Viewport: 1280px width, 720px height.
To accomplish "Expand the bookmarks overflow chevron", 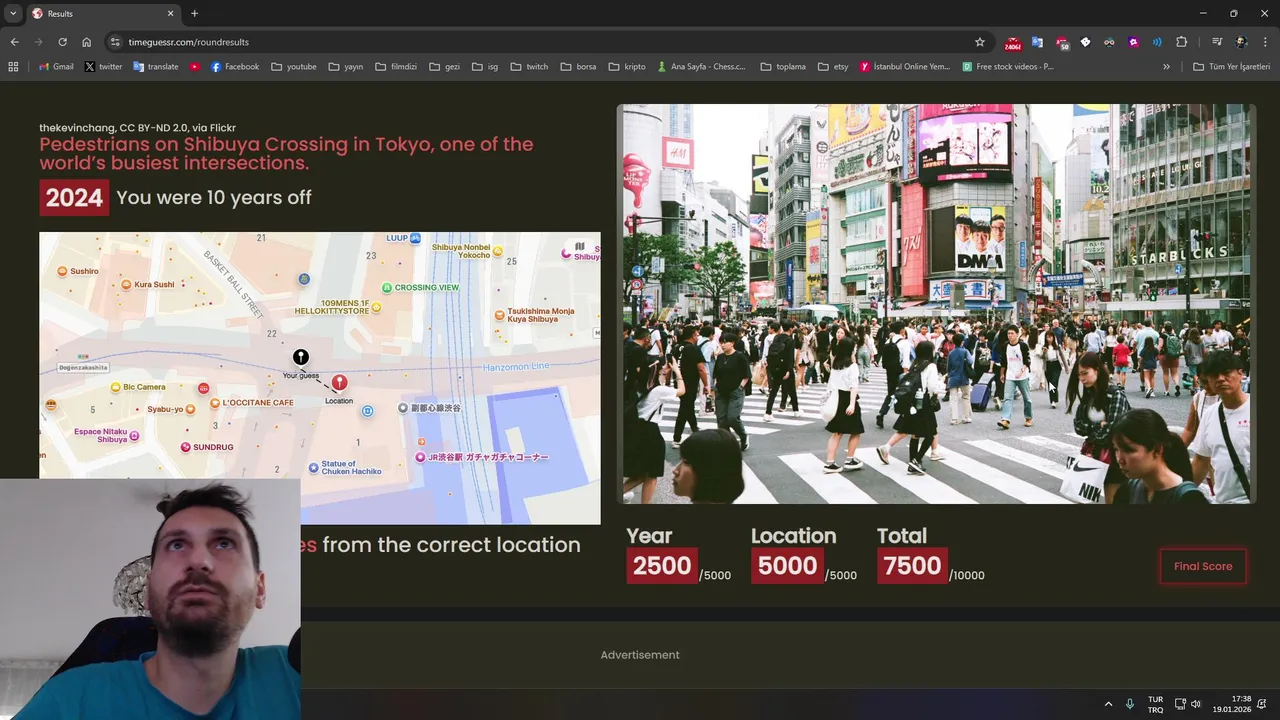I will (1166, 67).
